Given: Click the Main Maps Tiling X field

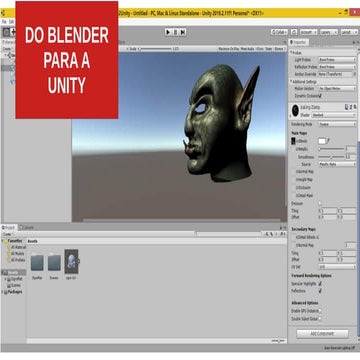Looking at the screenshot, I should tap(328, 211).
